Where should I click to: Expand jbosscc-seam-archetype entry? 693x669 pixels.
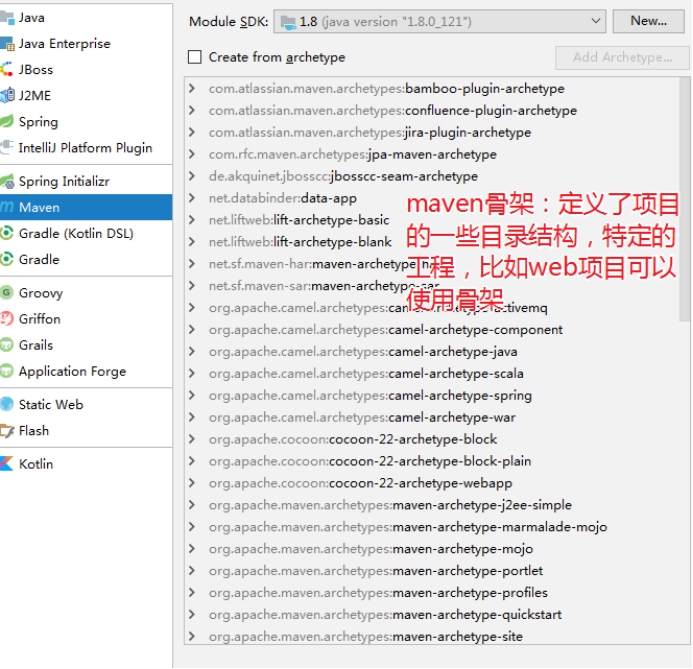coord(192,175)
